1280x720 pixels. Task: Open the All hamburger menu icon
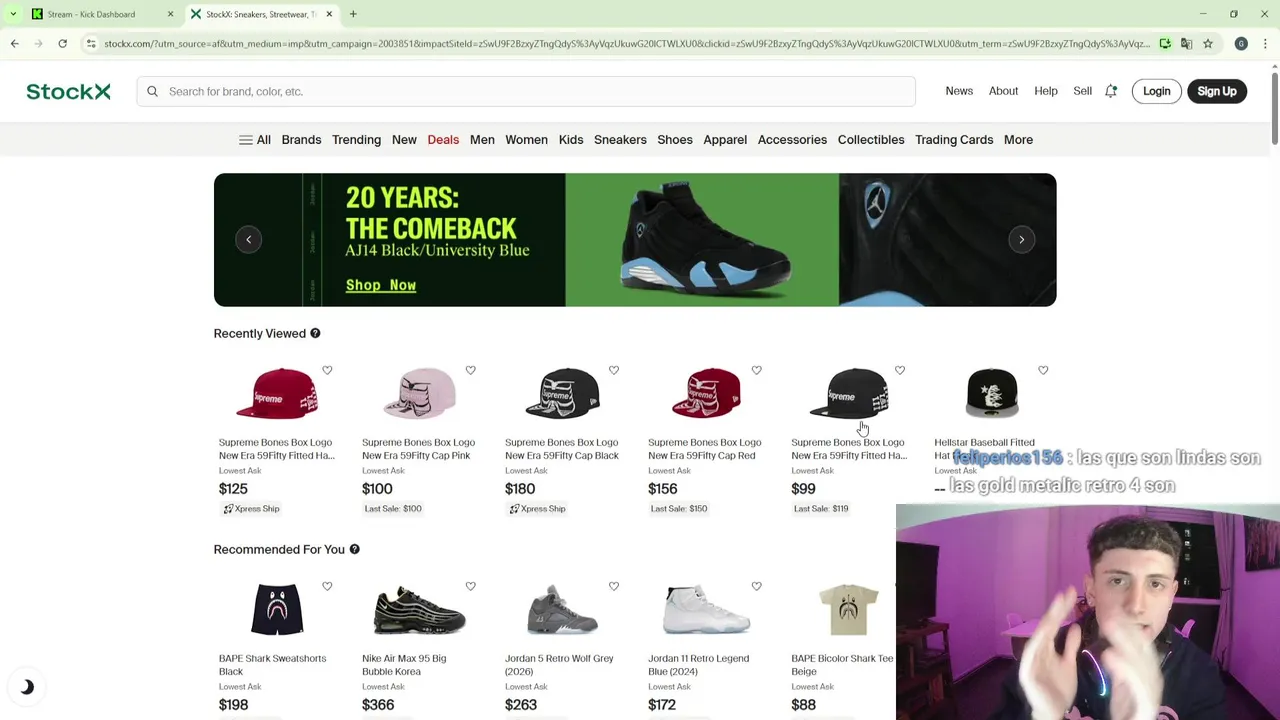pyautogui.click(x=246, y=140)
